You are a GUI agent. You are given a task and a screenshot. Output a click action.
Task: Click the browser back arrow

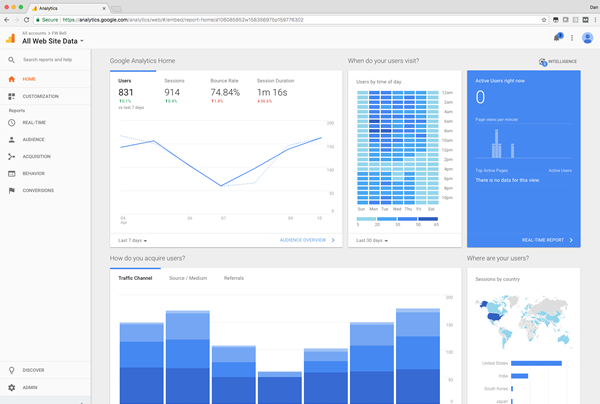pyautogui.click(x=7, y=20)
